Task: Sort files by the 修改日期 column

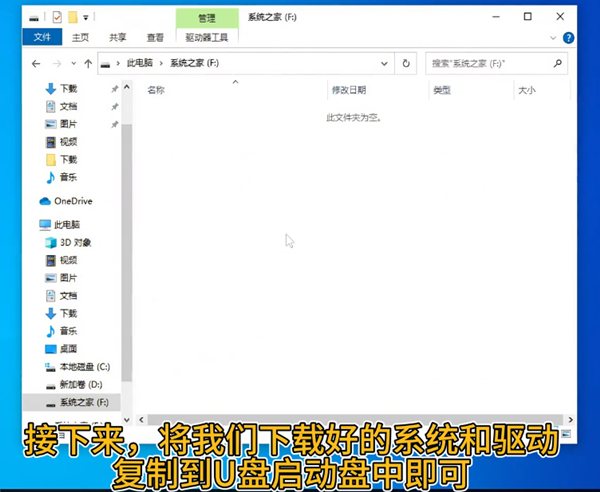Action: pyautogui.click(x=346, y=90)
